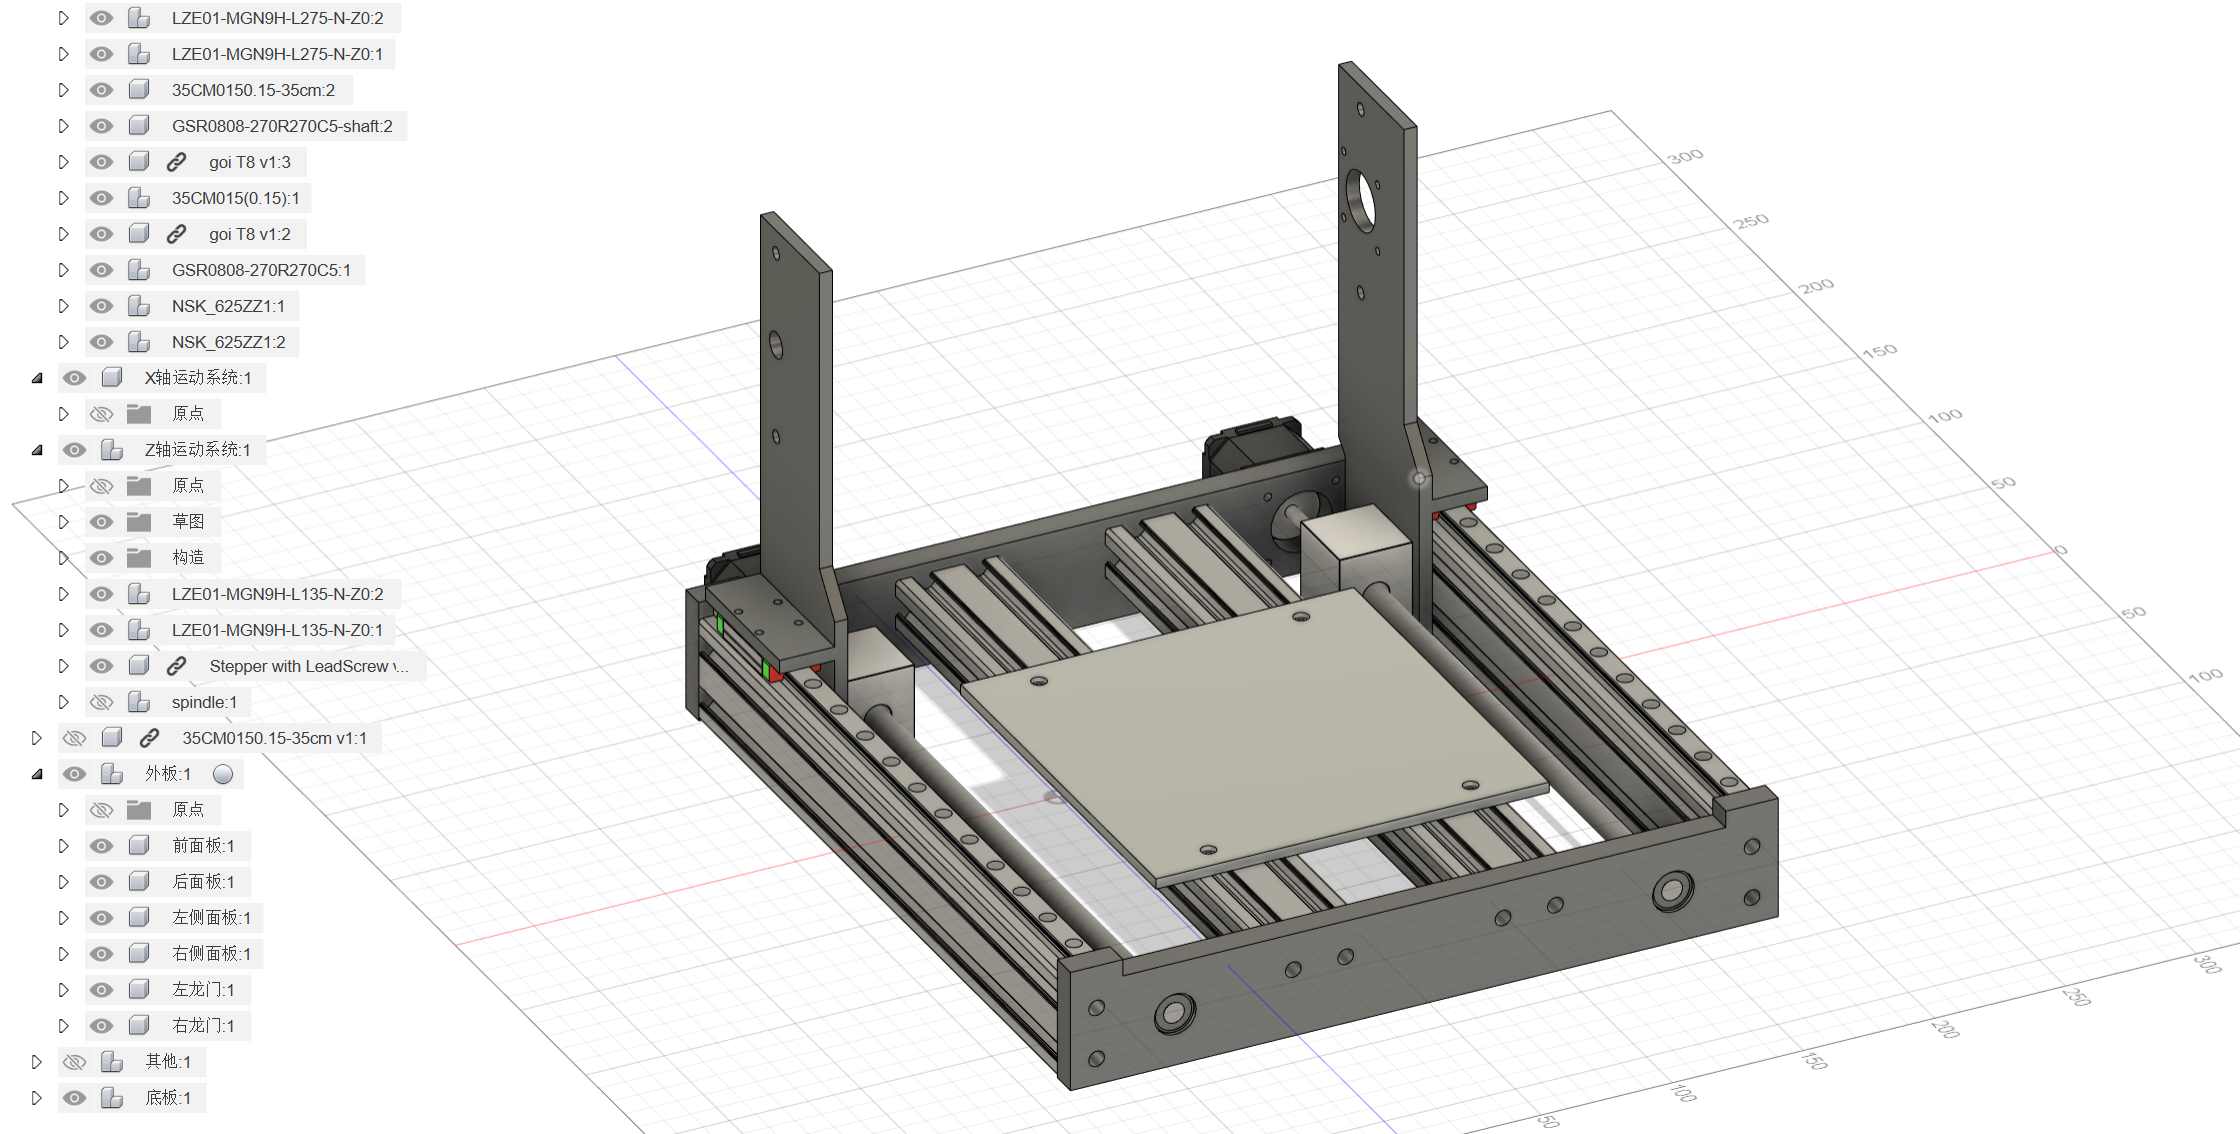2240x1134 pixels.
Task: Click component icon of LZE01-MGN9H-L135-N-Z0:2
Action: tap(139, 594)
